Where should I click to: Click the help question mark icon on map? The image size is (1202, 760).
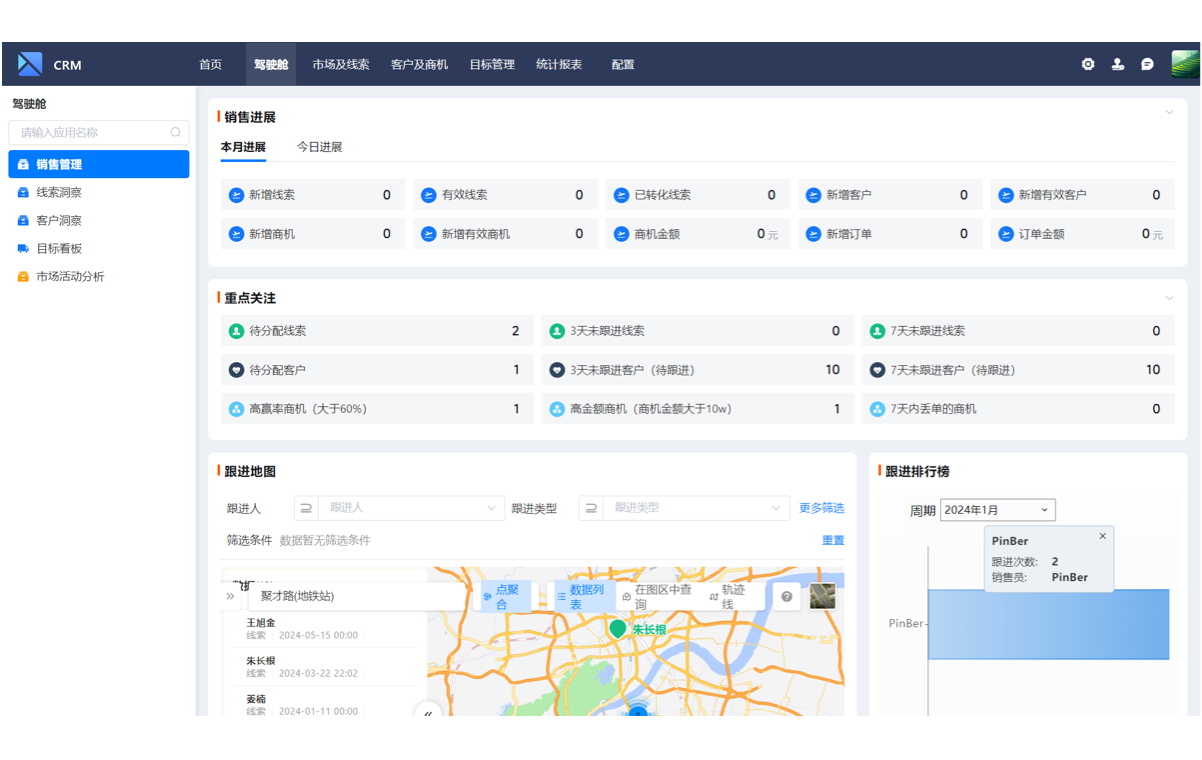(x=786, y=596)
